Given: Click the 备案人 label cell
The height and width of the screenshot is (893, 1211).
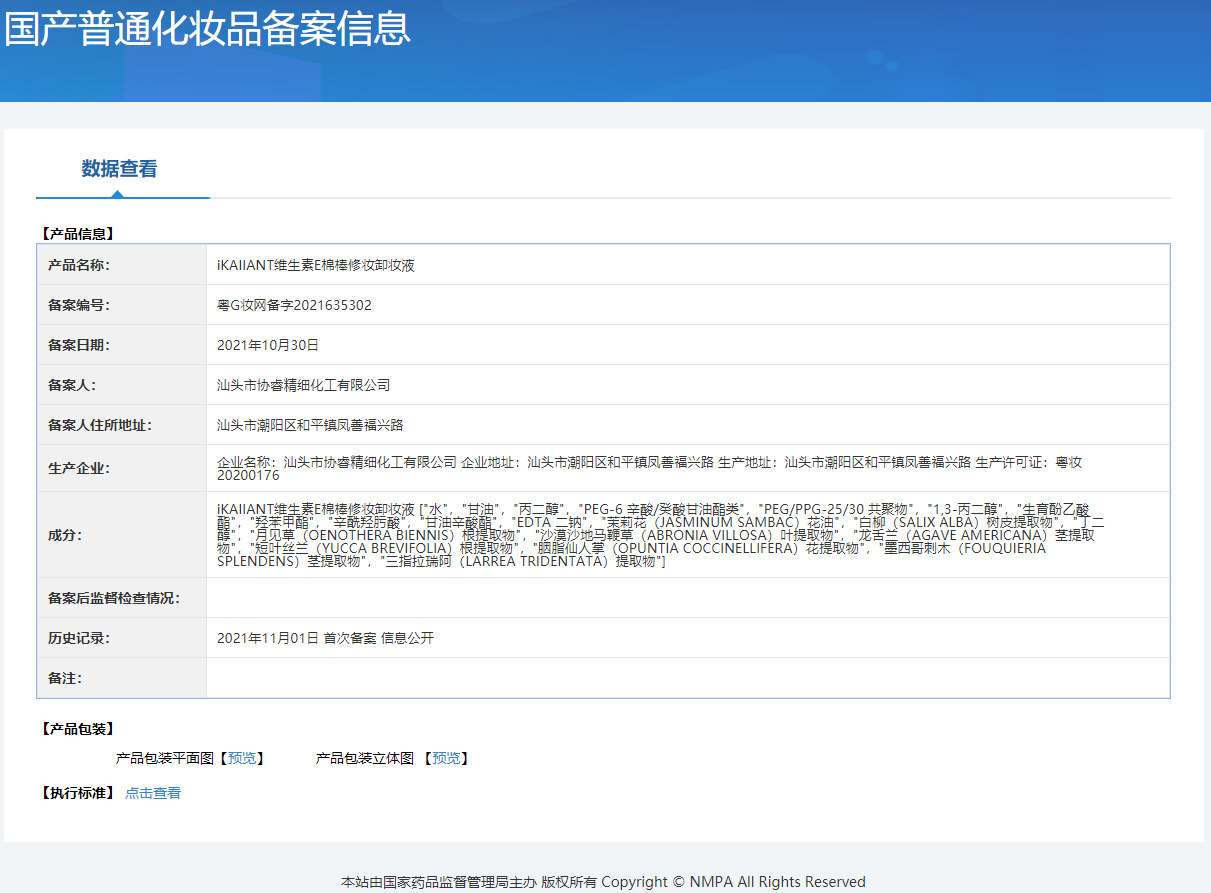Looking at the screenshot, I should [122, 385].
